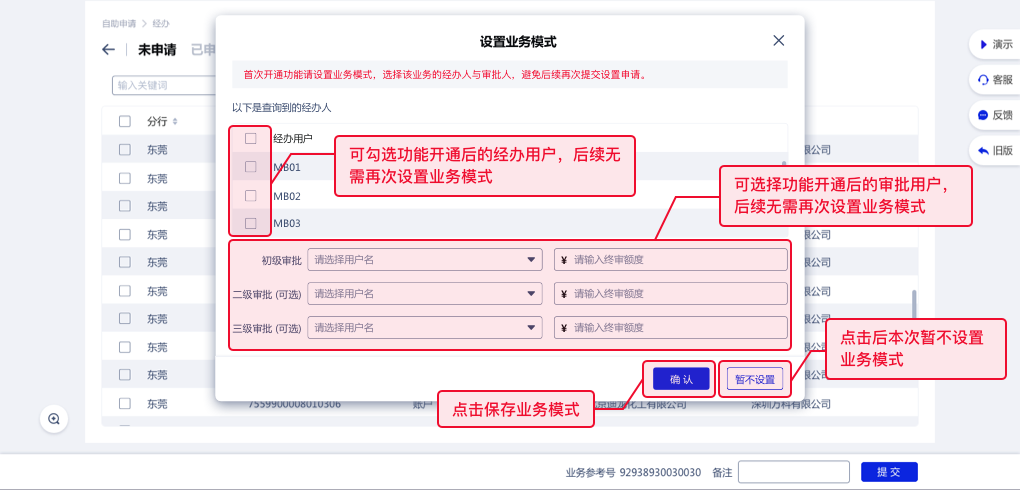Click the zoom magnifier icon at bottom left
This screenshot has height=490, width=1020.
click(54, 419)
